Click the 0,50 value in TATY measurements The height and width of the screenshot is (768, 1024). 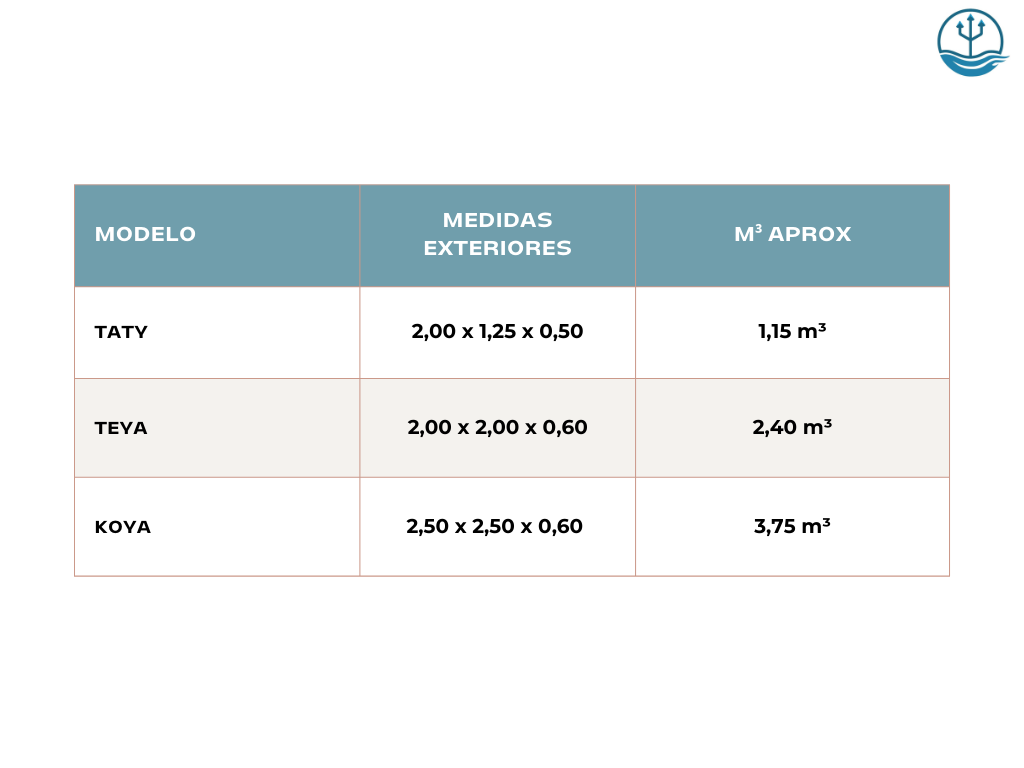point(561,332)
